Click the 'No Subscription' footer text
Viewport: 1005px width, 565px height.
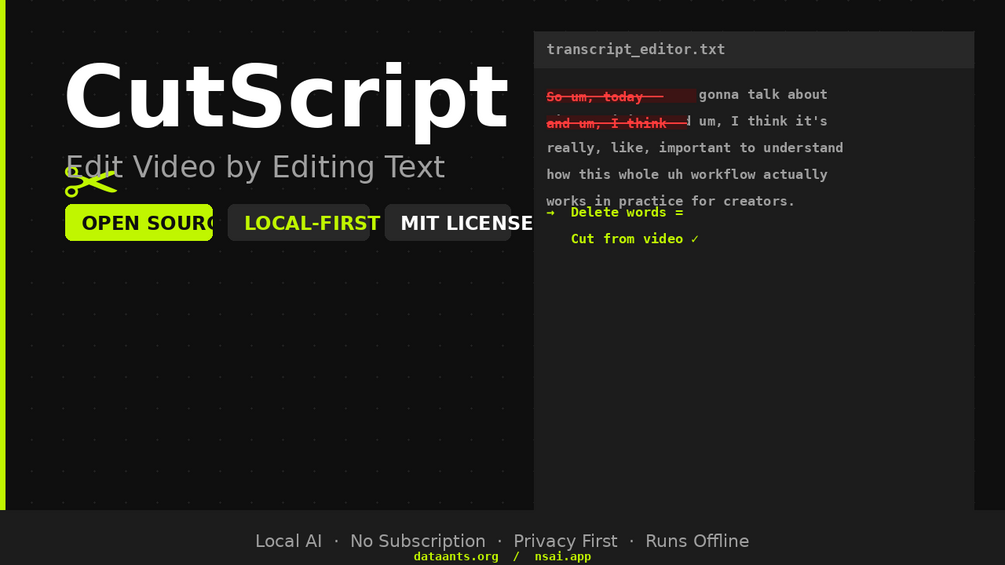(x=418, y=541)
